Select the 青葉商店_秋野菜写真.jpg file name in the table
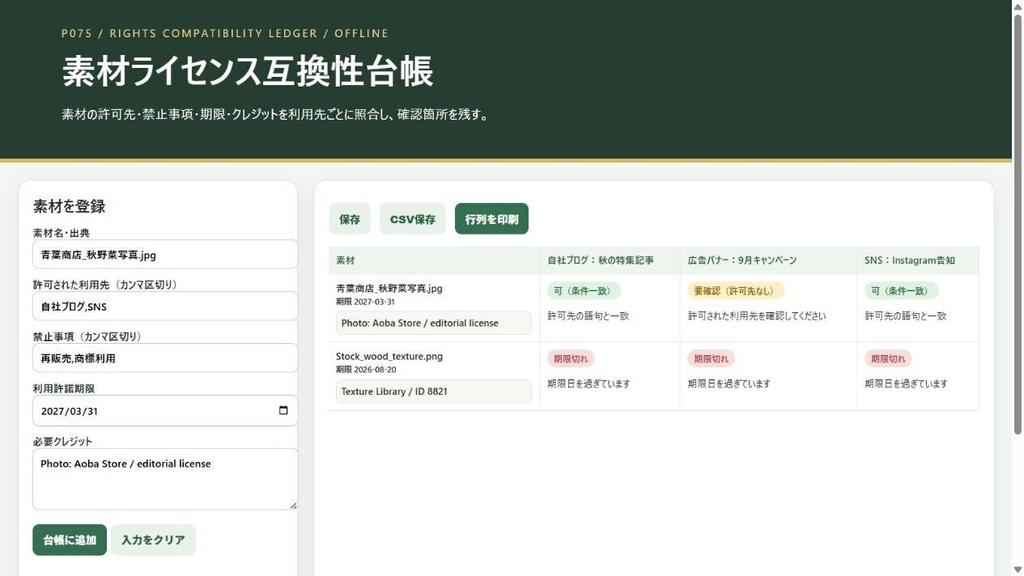This screenshot has width=1024, height=576. tap(389, 288)
